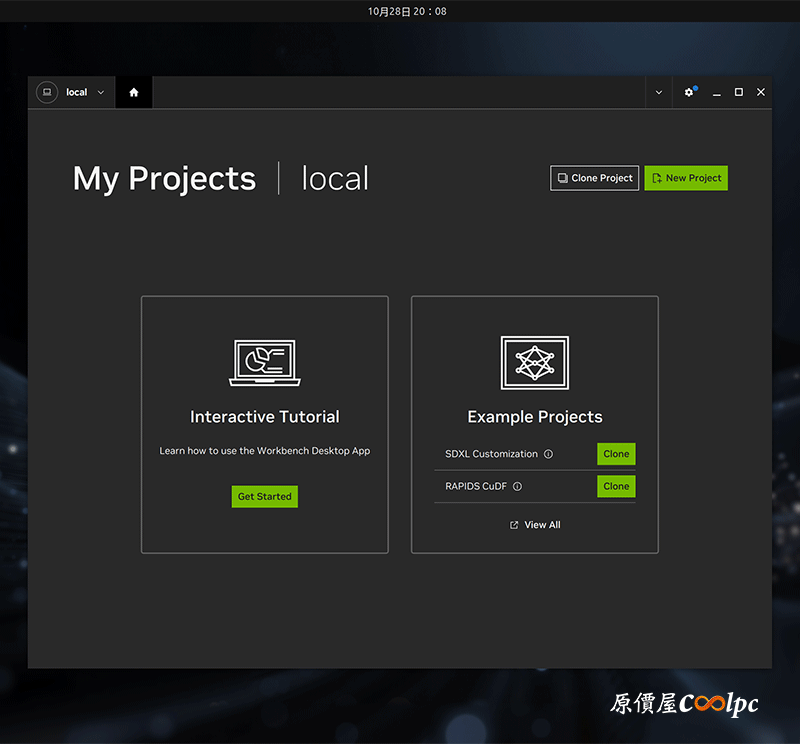Create a New Project
This screenshot has width=800, height=744.
[x=686, y=178]
